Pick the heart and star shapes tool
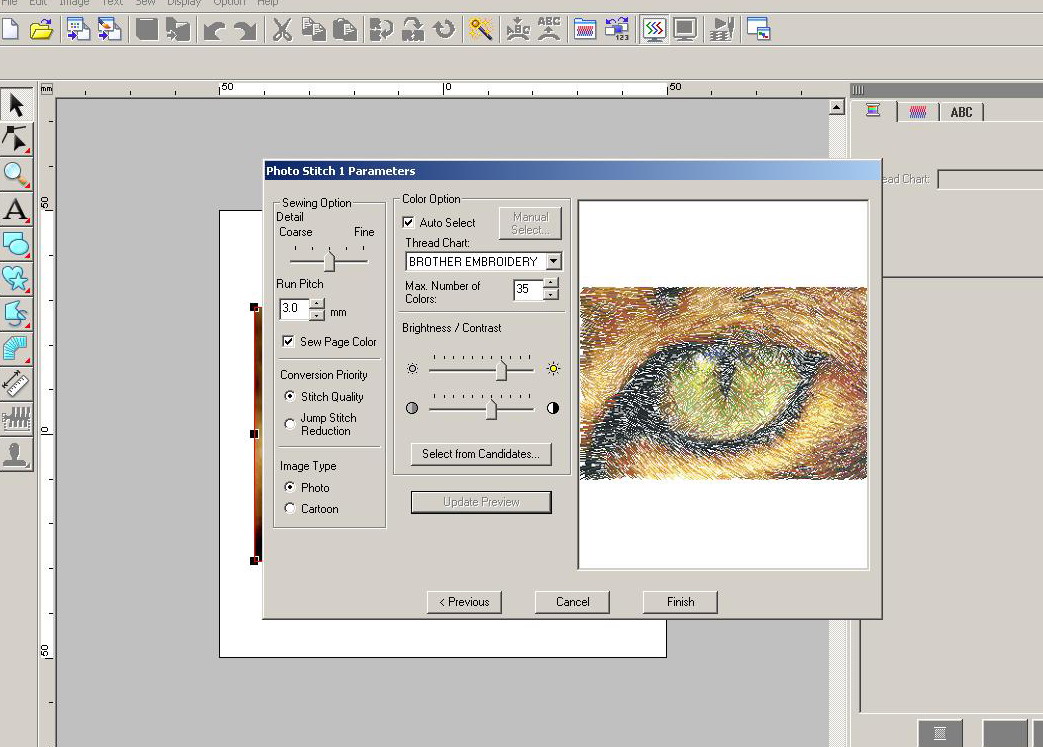Viewport: 1043px width, 747px height. 16,279
